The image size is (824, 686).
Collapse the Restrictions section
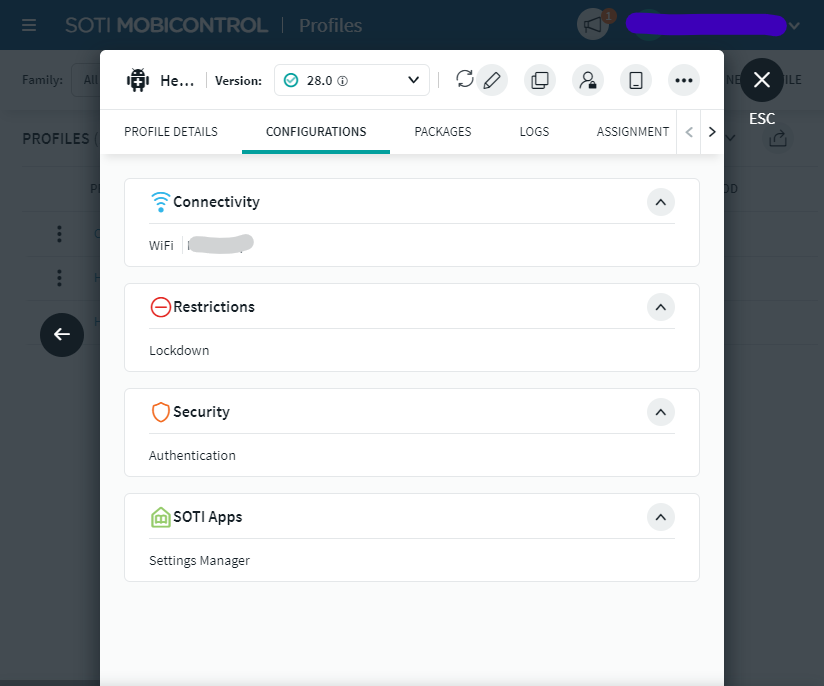(660, 307)
